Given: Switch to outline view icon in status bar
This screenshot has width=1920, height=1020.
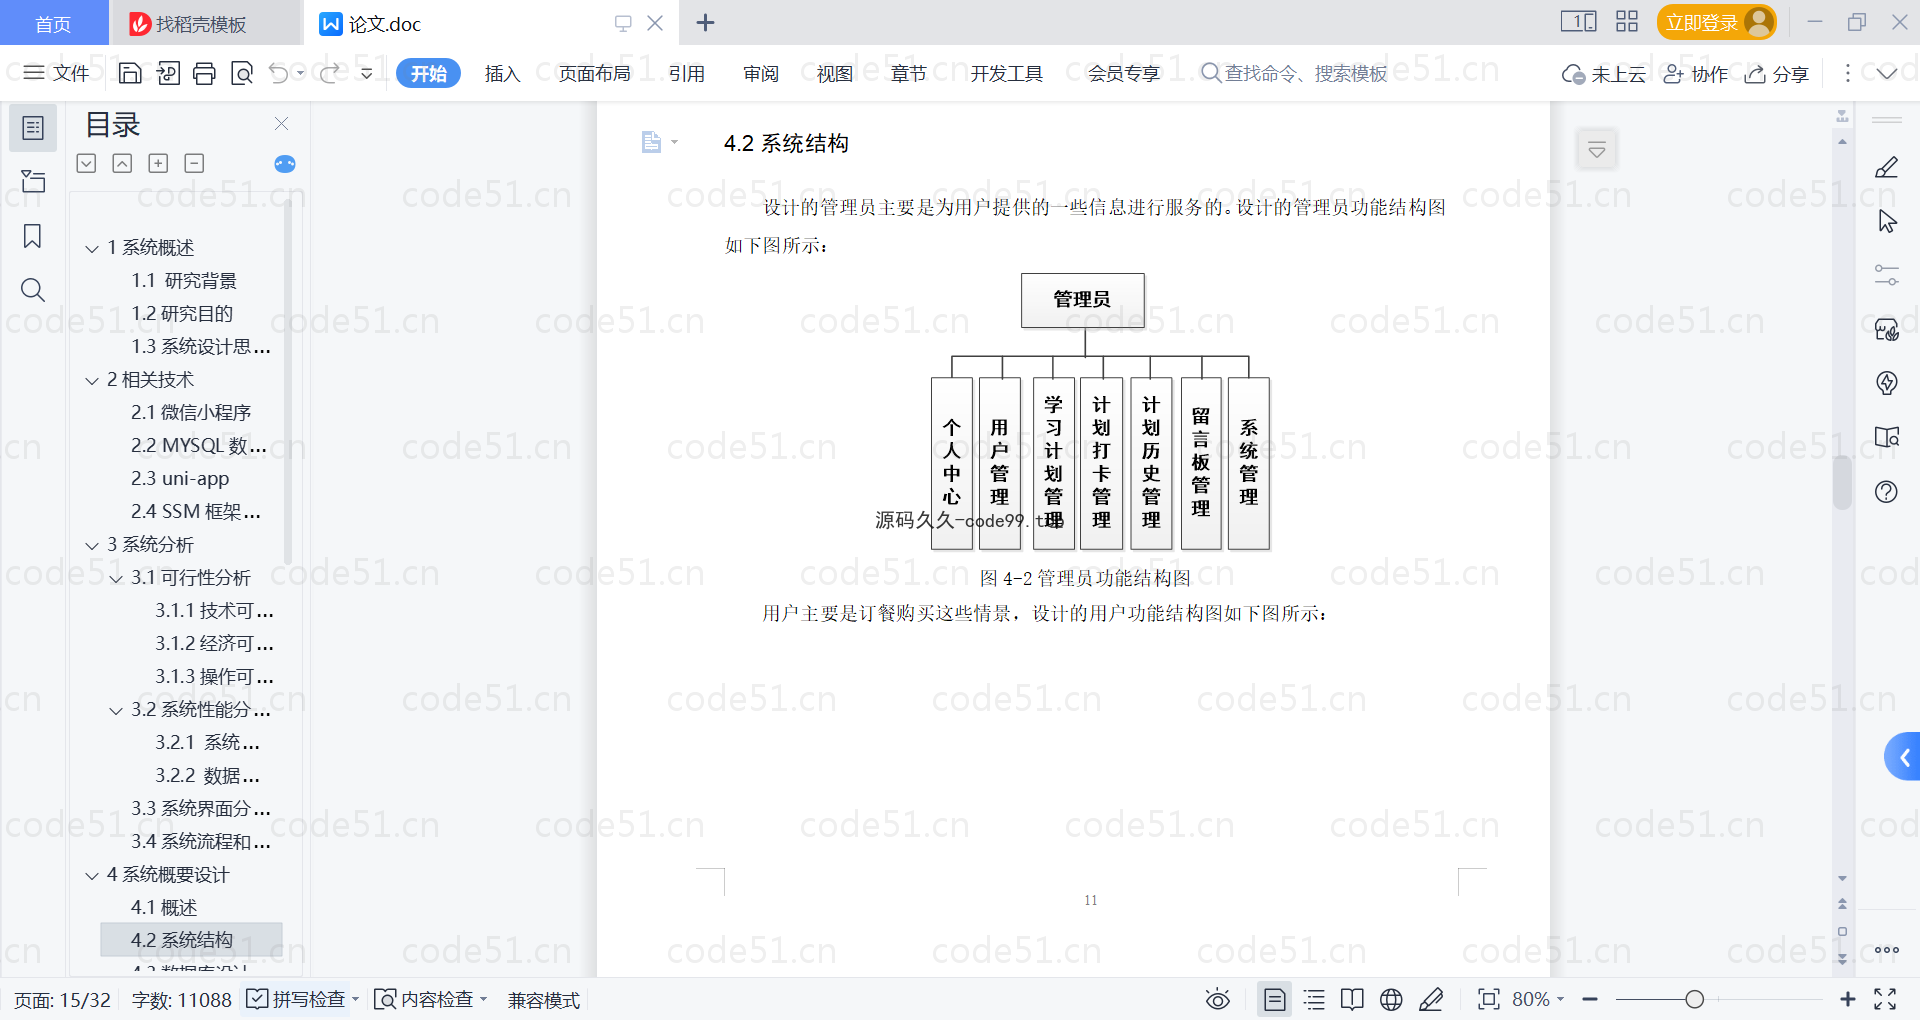Looking at the screenshot, I should tap(1314, 999).
